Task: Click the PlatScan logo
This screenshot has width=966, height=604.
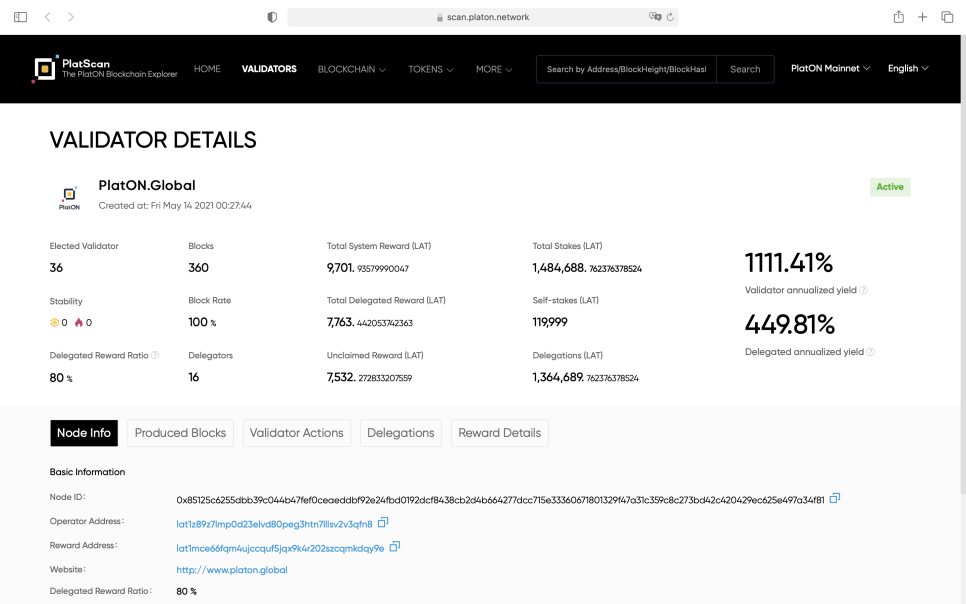Action: click(105, 68)
